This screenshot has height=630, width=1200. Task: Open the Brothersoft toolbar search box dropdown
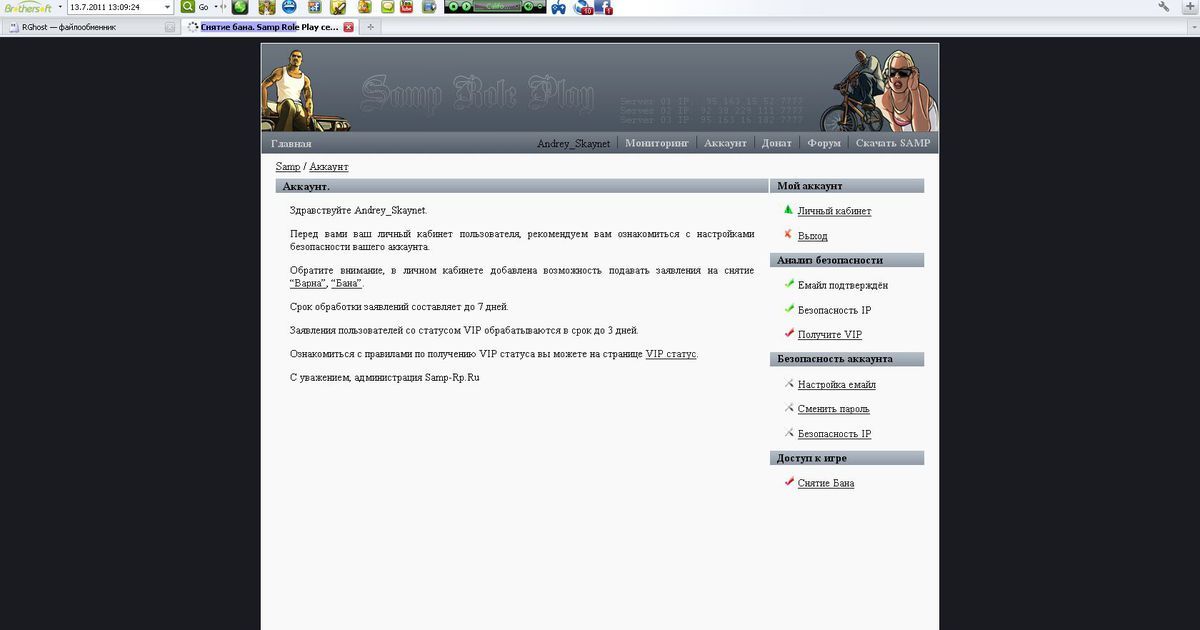(x=167, y=7)
